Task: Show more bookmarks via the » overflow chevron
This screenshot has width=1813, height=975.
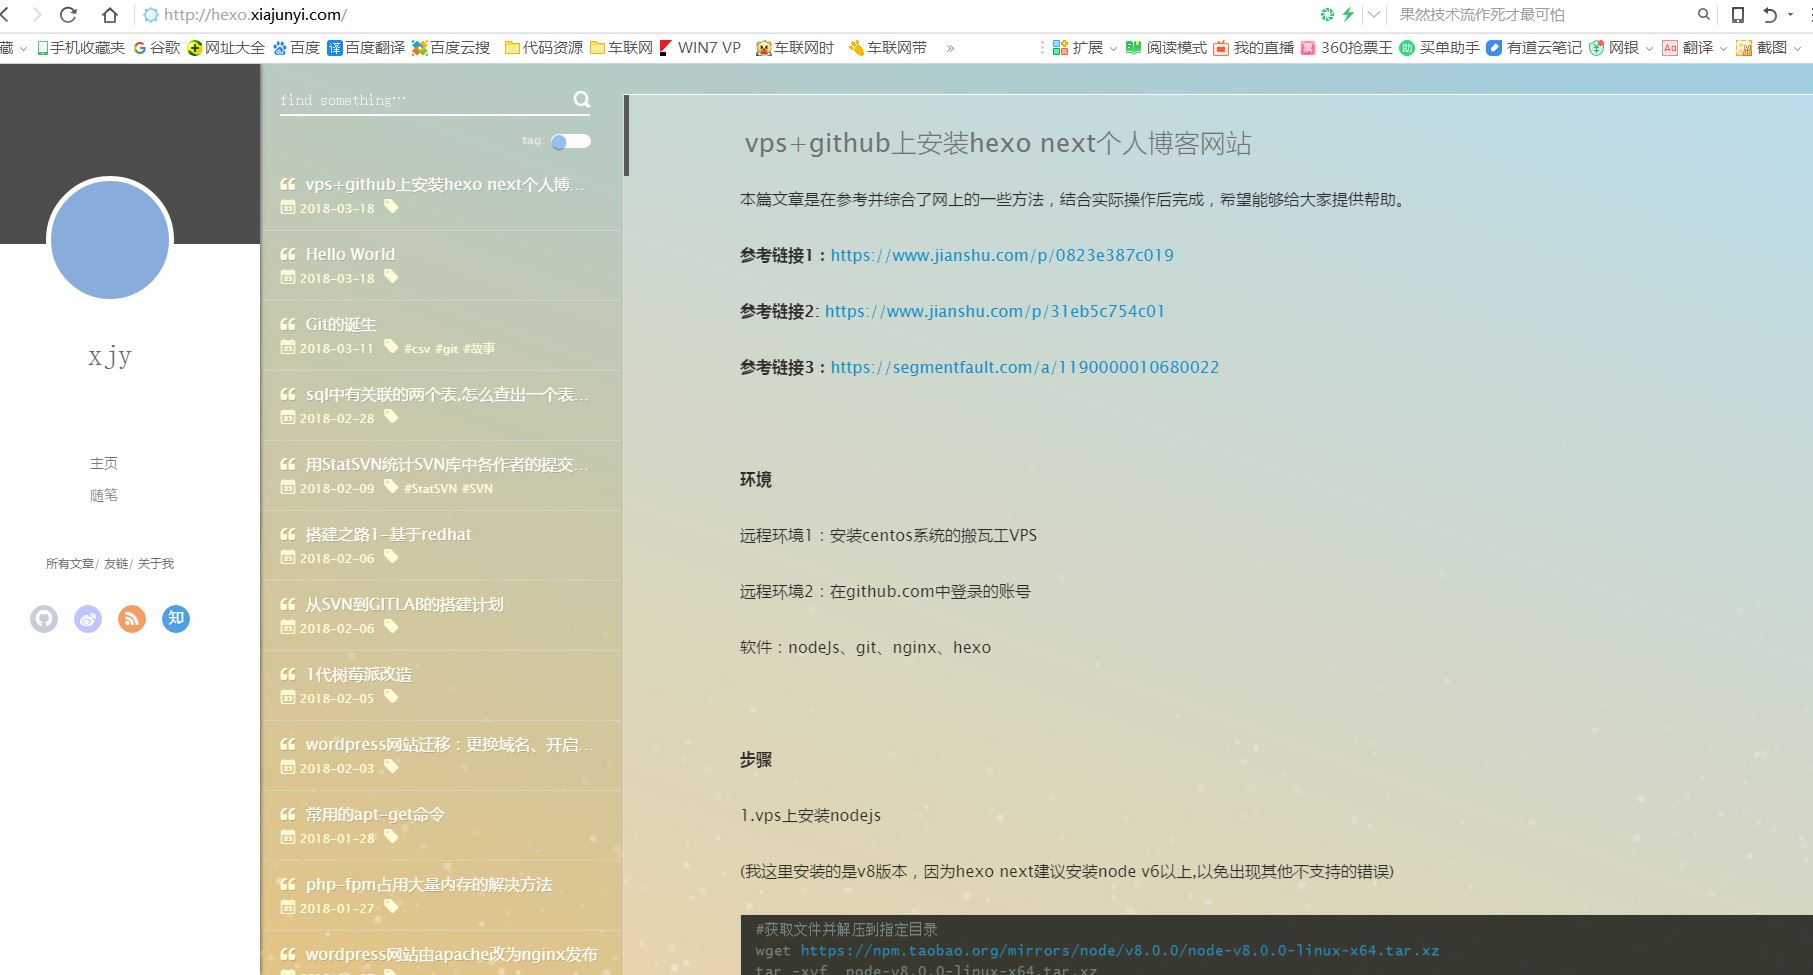Action: tap(950, 47)
